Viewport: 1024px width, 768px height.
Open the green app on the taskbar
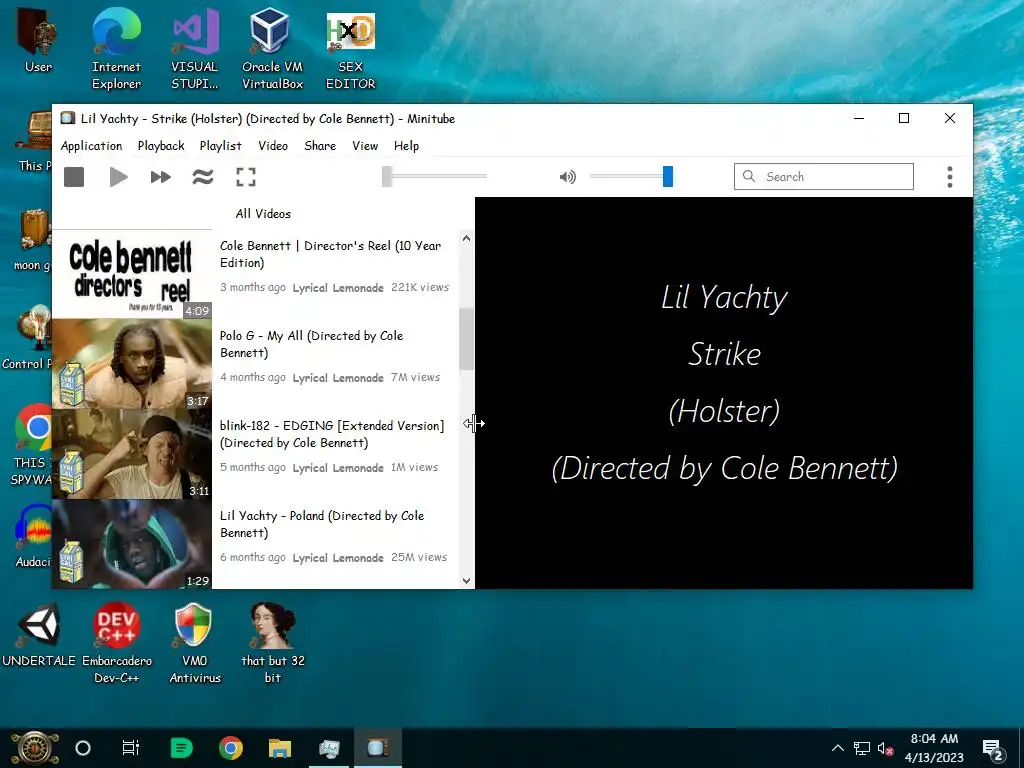coord(182,748)
